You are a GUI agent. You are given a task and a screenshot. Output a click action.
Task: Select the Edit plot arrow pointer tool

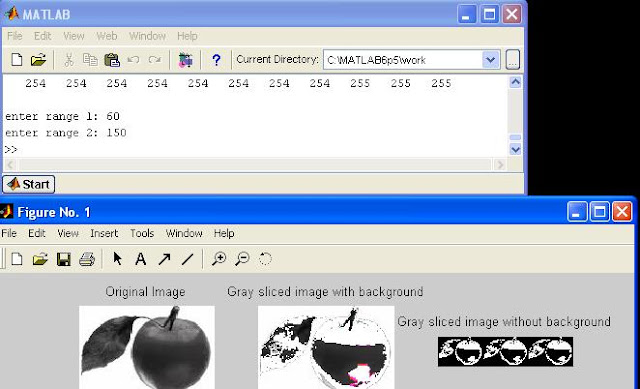[118, 259]
